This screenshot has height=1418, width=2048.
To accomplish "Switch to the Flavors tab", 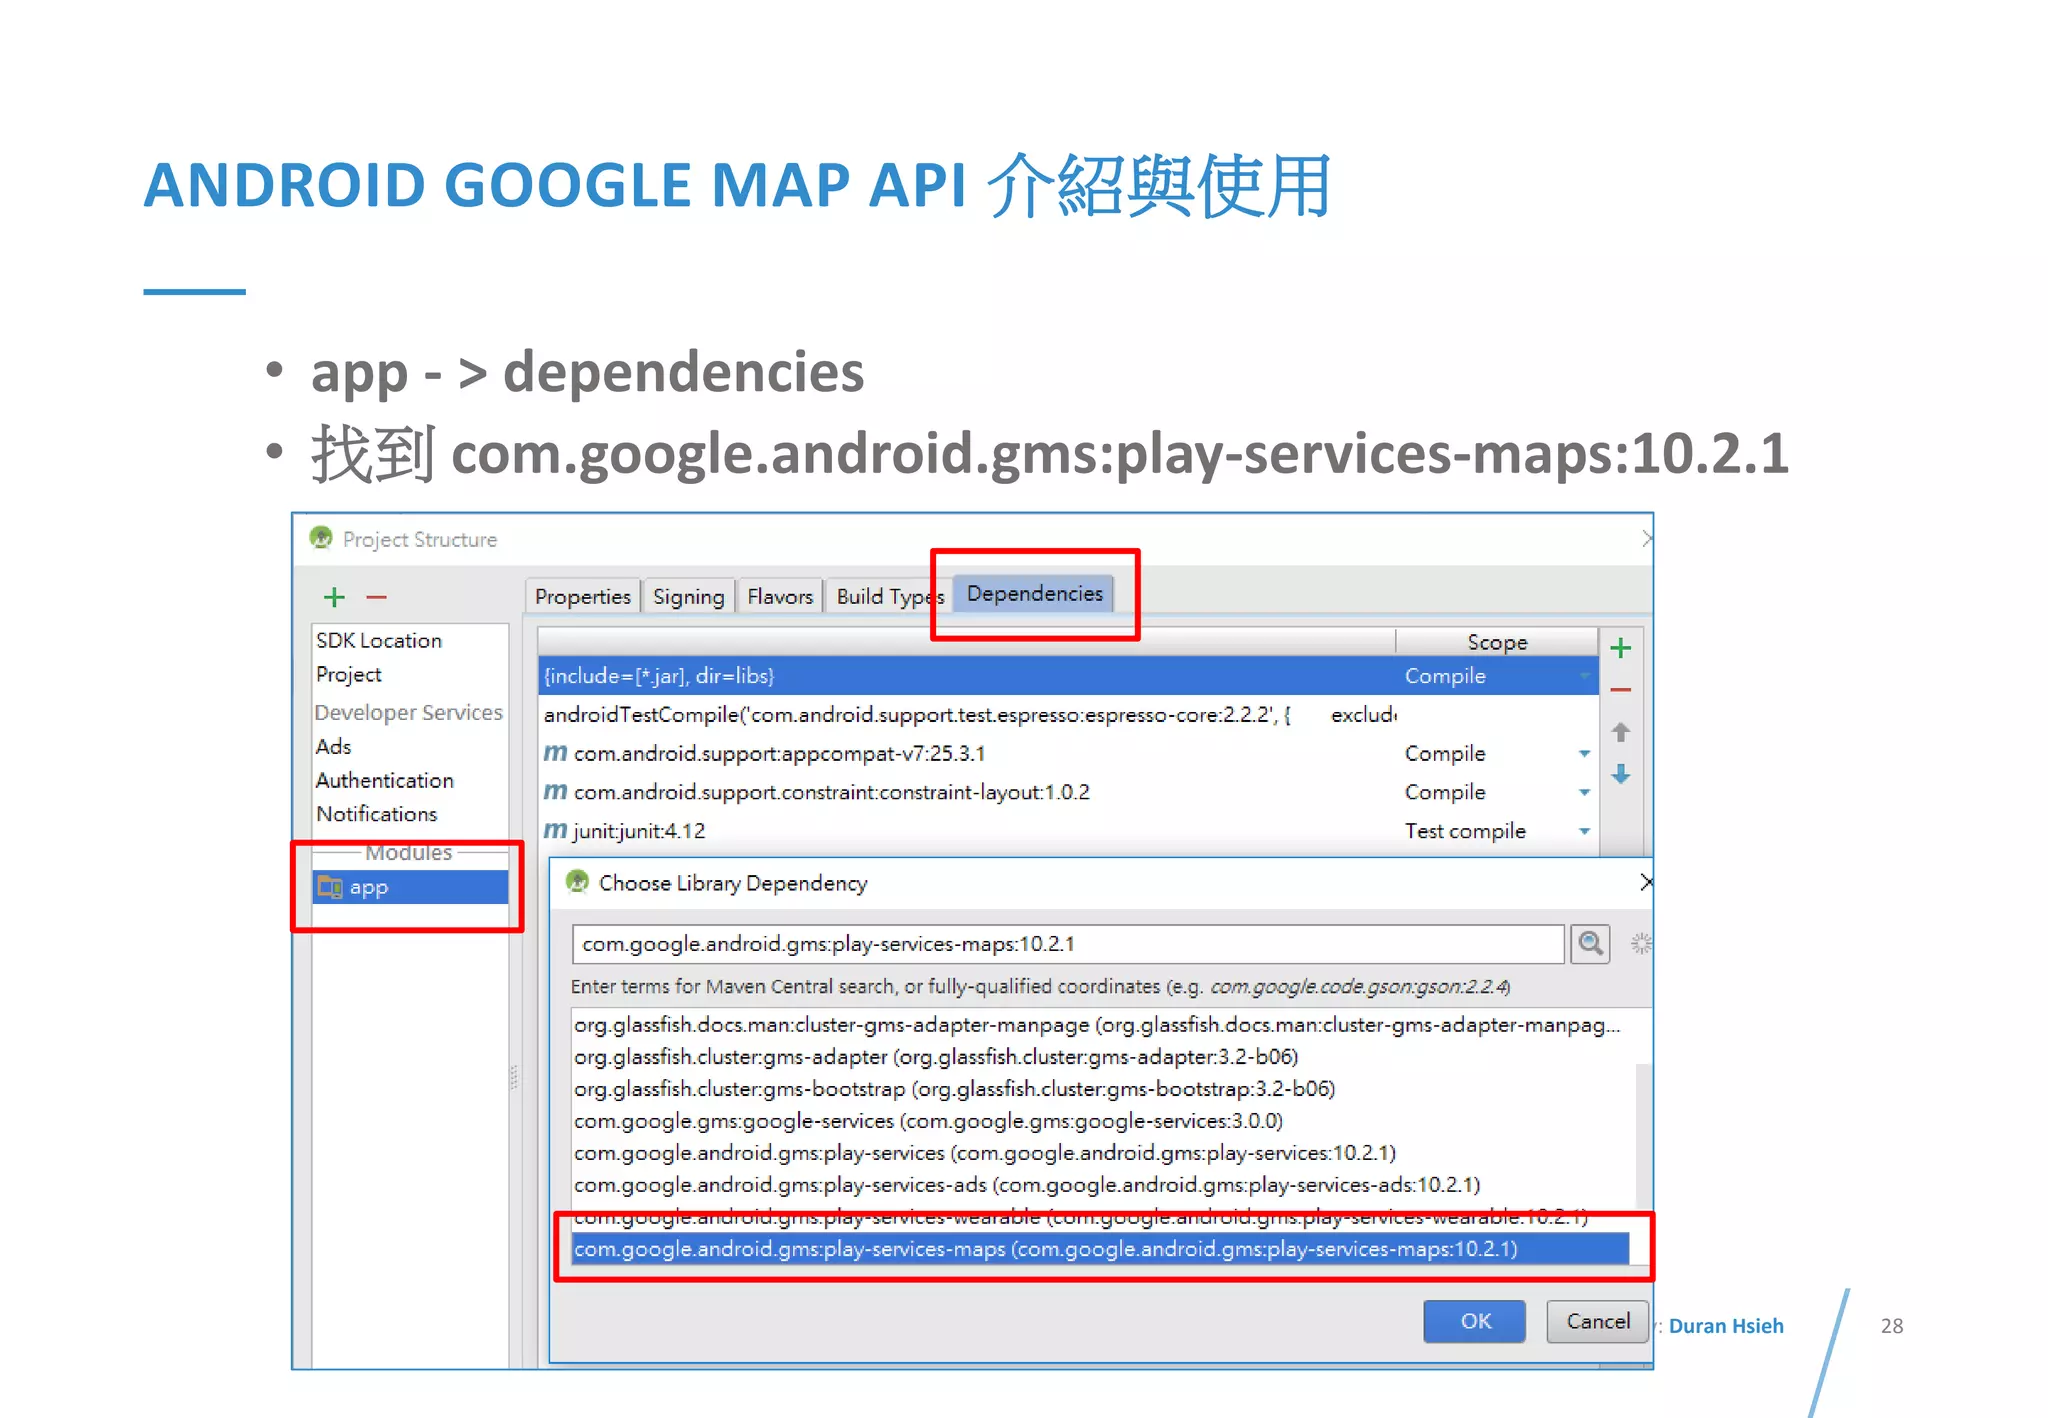I will click(780, 596).
